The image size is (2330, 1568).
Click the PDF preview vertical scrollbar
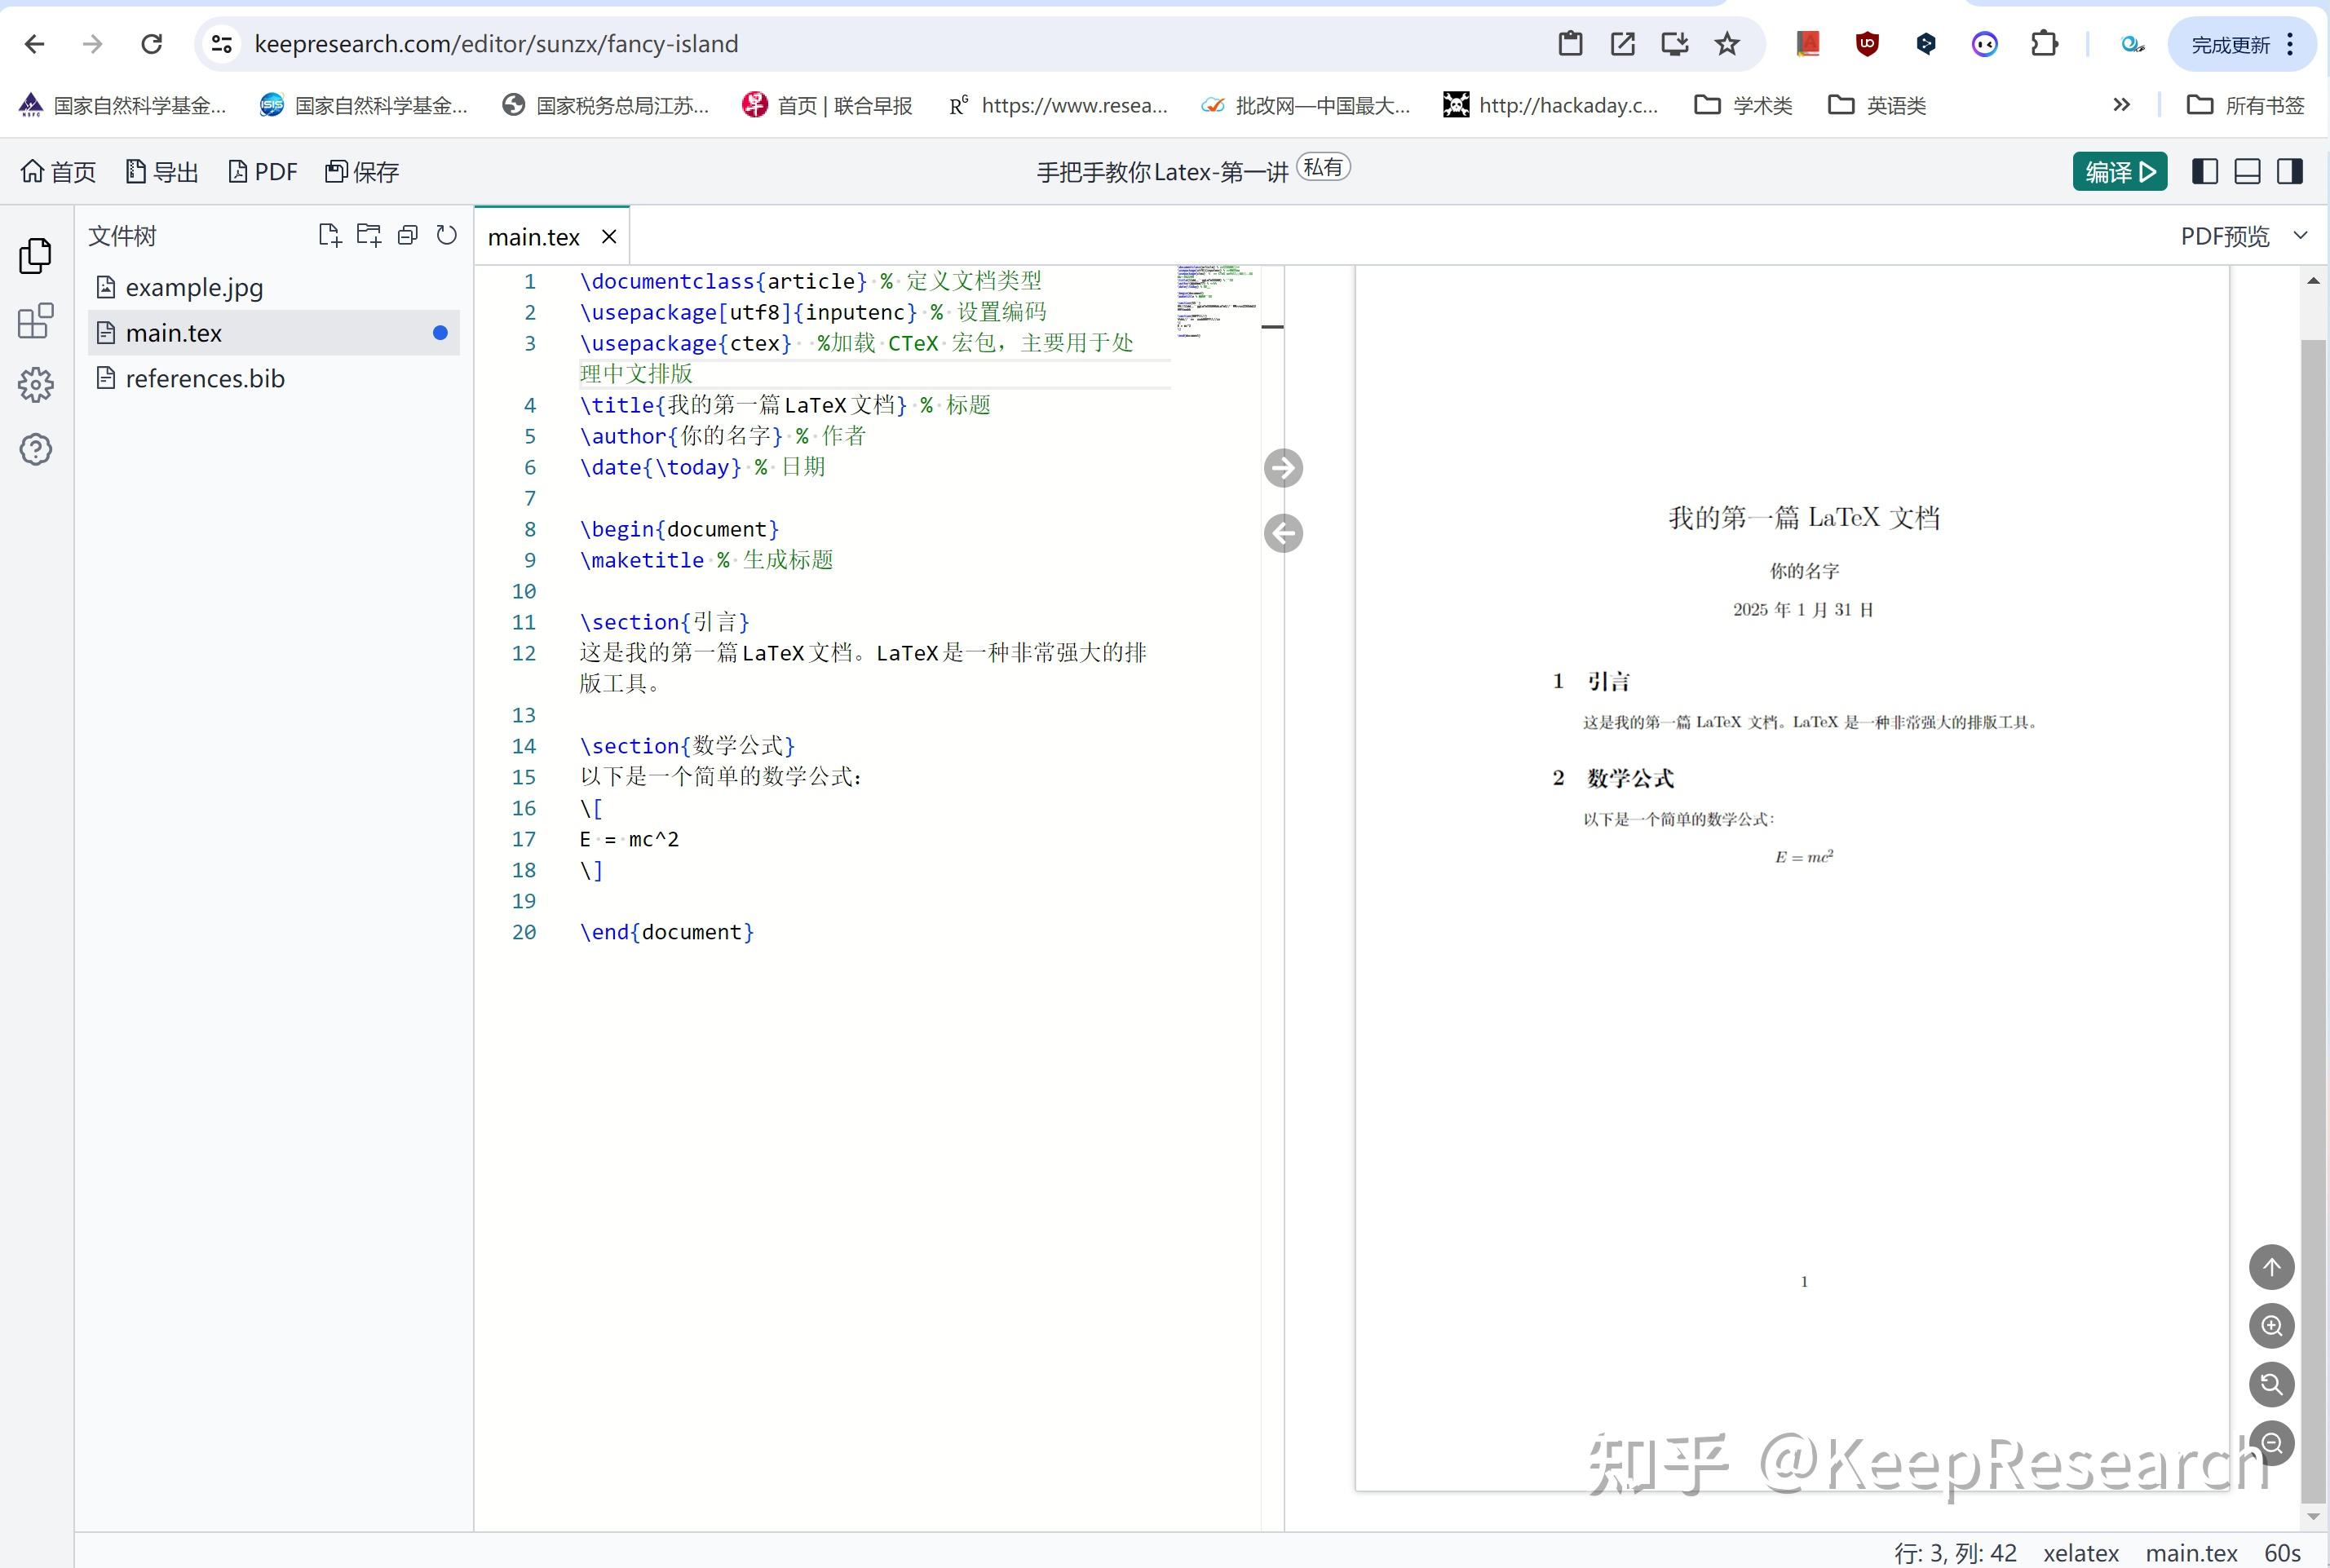coord(2312,900)
